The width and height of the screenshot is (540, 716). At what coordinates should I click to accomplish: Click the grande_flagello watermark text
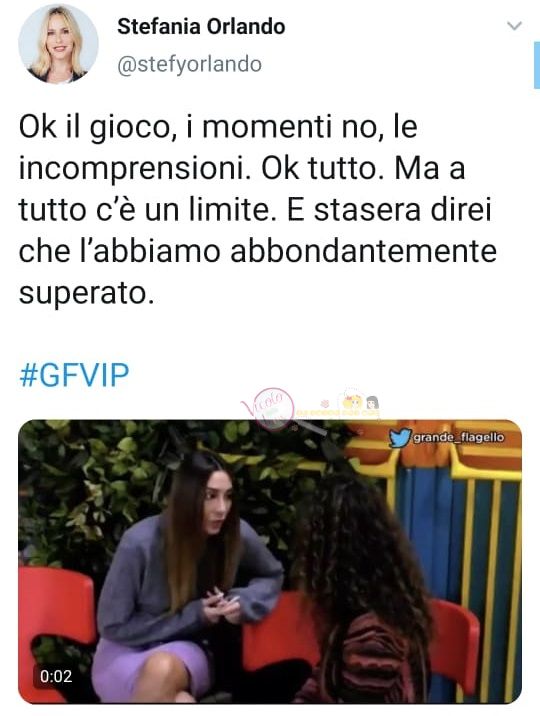pos(458,437)
